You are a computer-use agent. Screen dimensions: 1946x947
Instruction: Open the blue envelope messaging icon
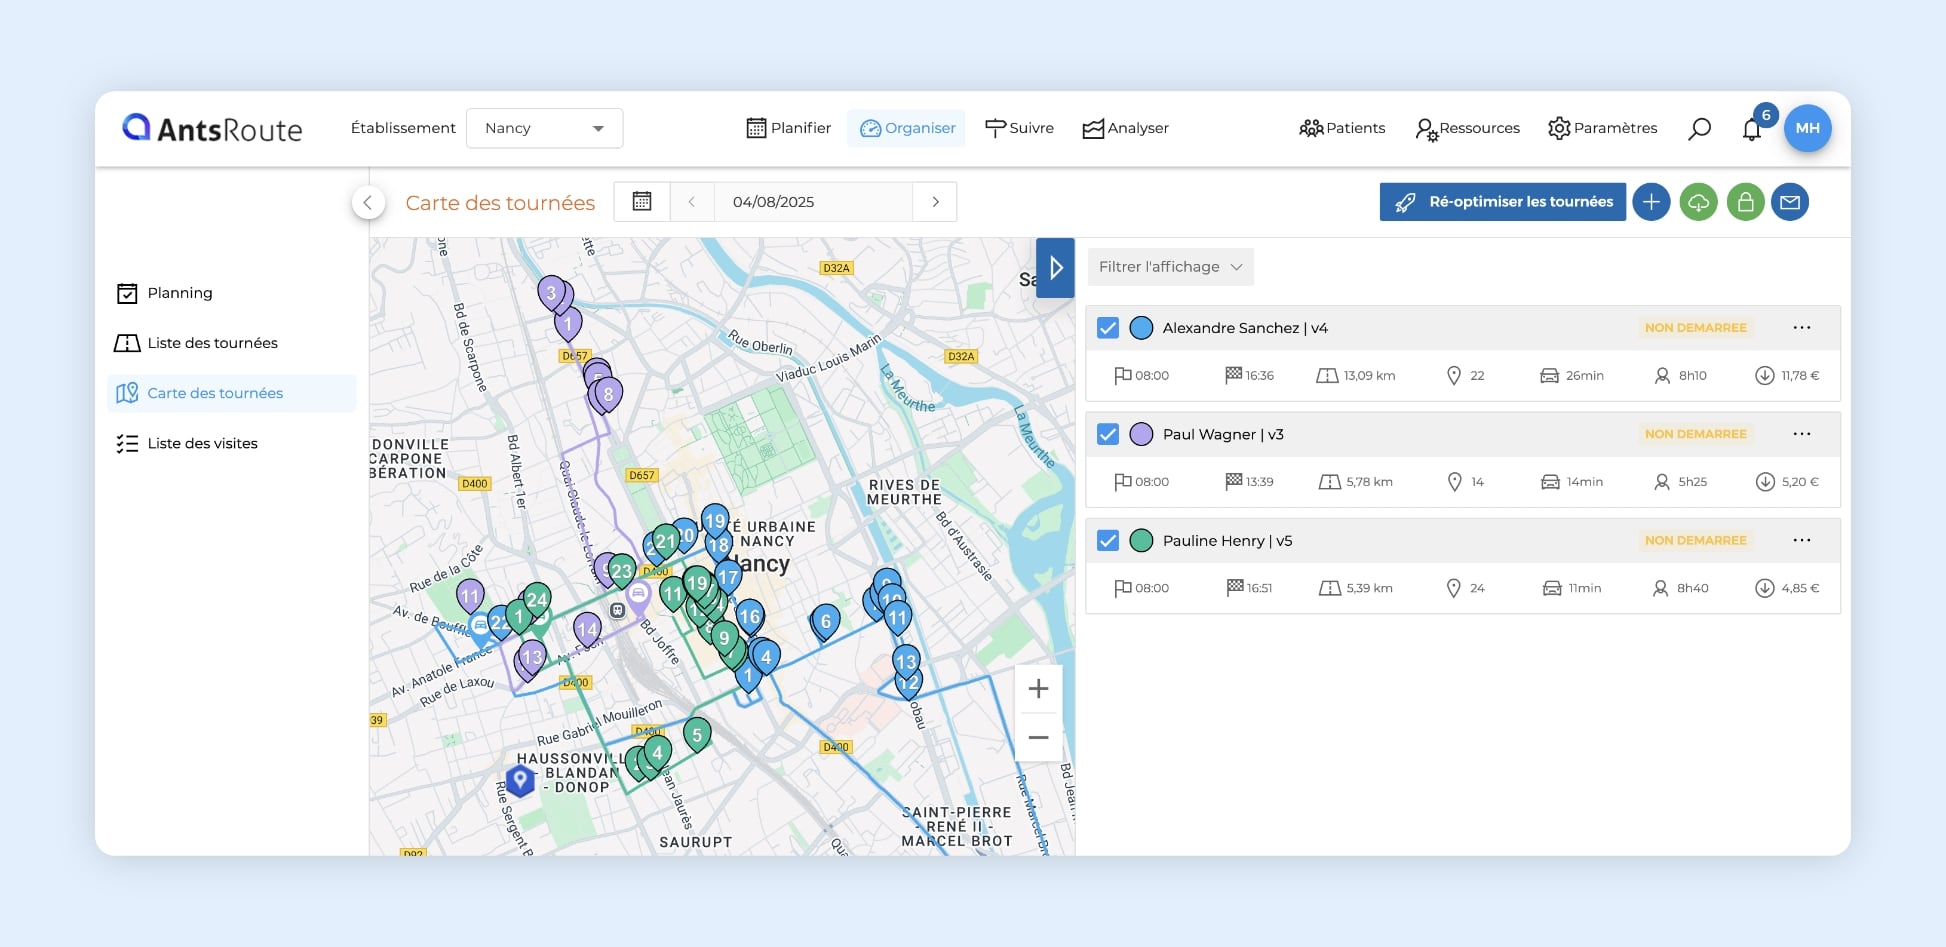tap(1791, 201)
